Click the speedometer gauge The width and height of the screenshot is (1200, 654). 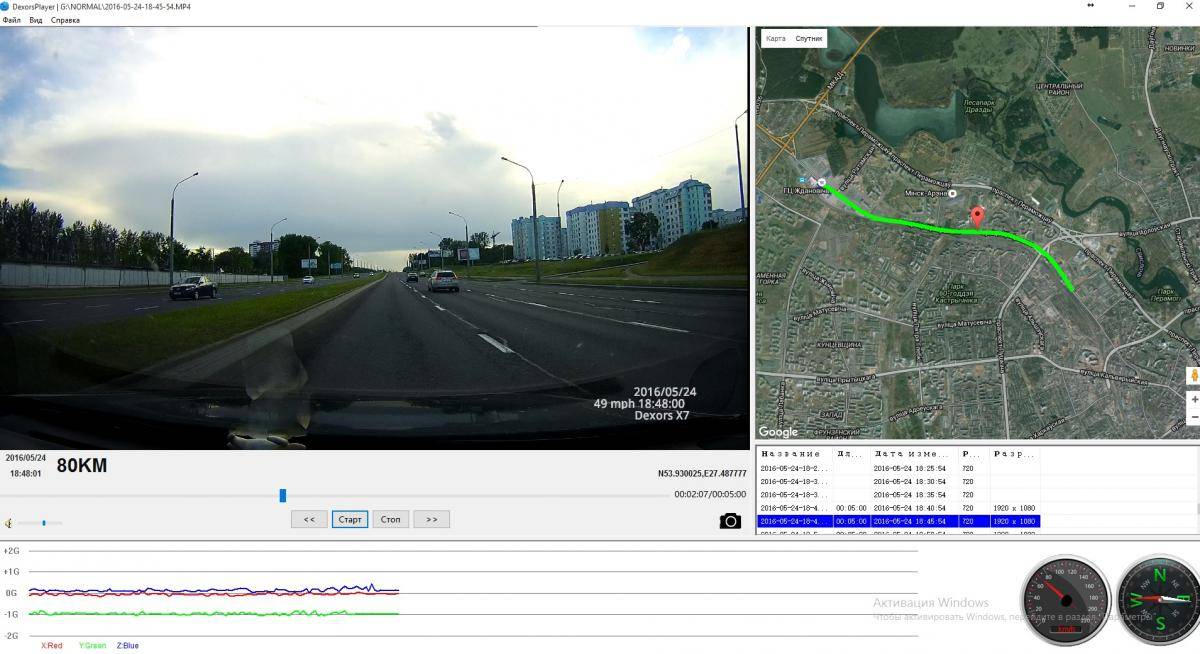[x=1065, y=600]
